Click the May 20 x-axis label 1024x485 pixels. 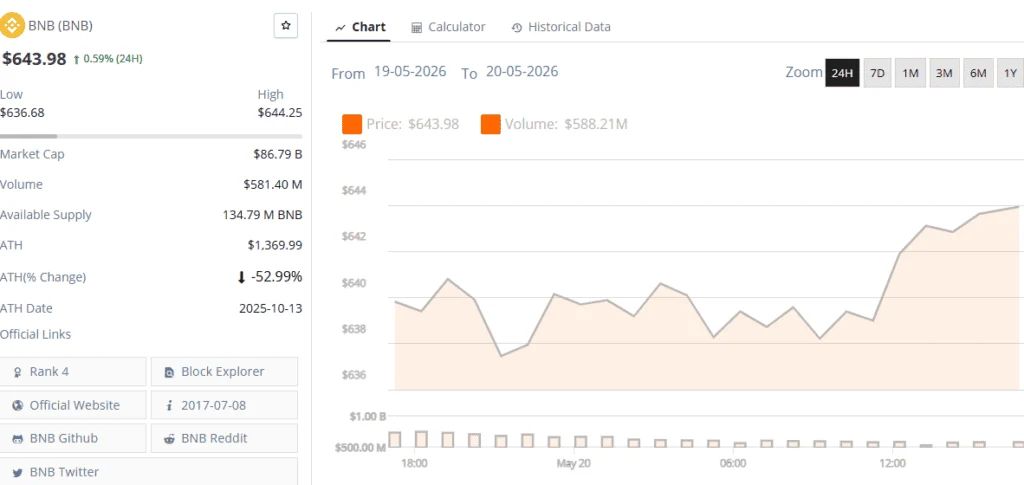coord(573,463)
